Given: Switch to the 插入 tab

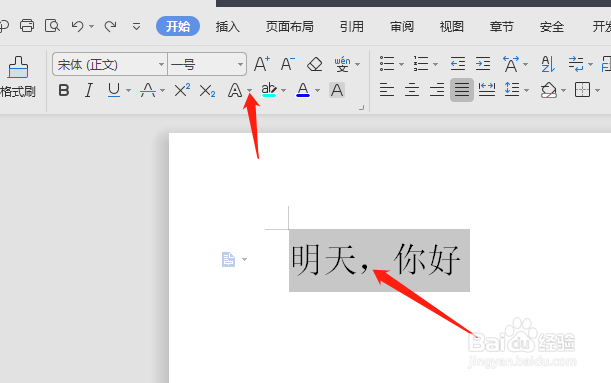Looking at the screenshot, I should click(228, 26).
